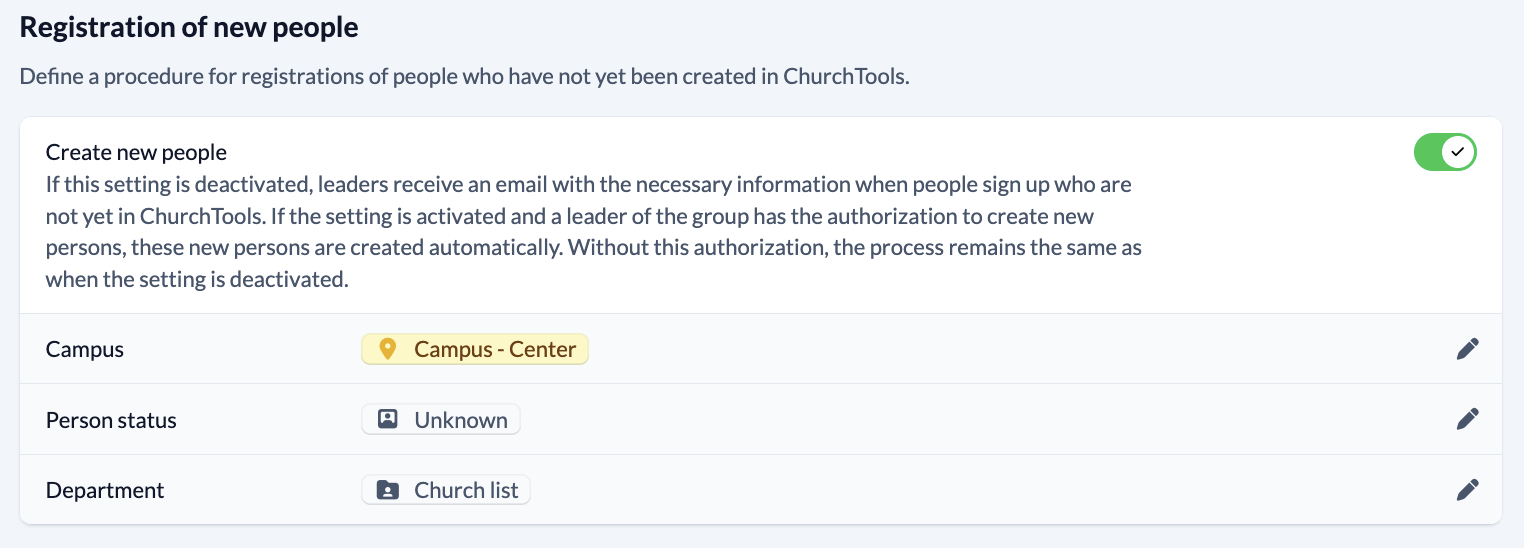Select the "Campus - Center" chip text
The image size is (1524, 548).
click(x=495, y=349)
